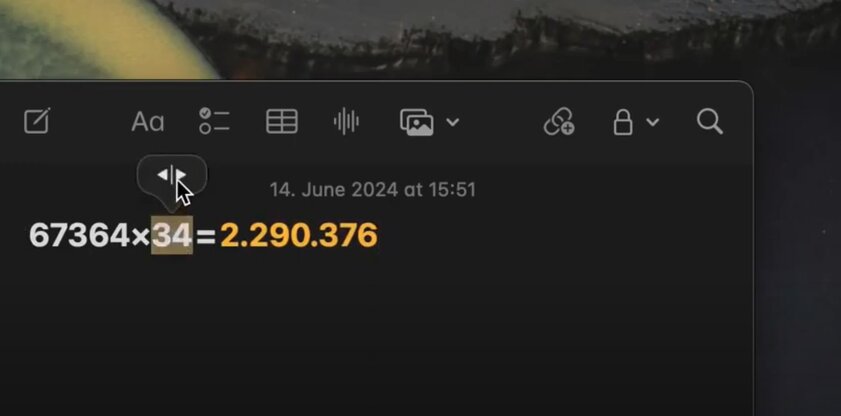This screenshot has height=416, width=841.
Task: Create a new note with compose icon
Action: (x=37, y=121)
